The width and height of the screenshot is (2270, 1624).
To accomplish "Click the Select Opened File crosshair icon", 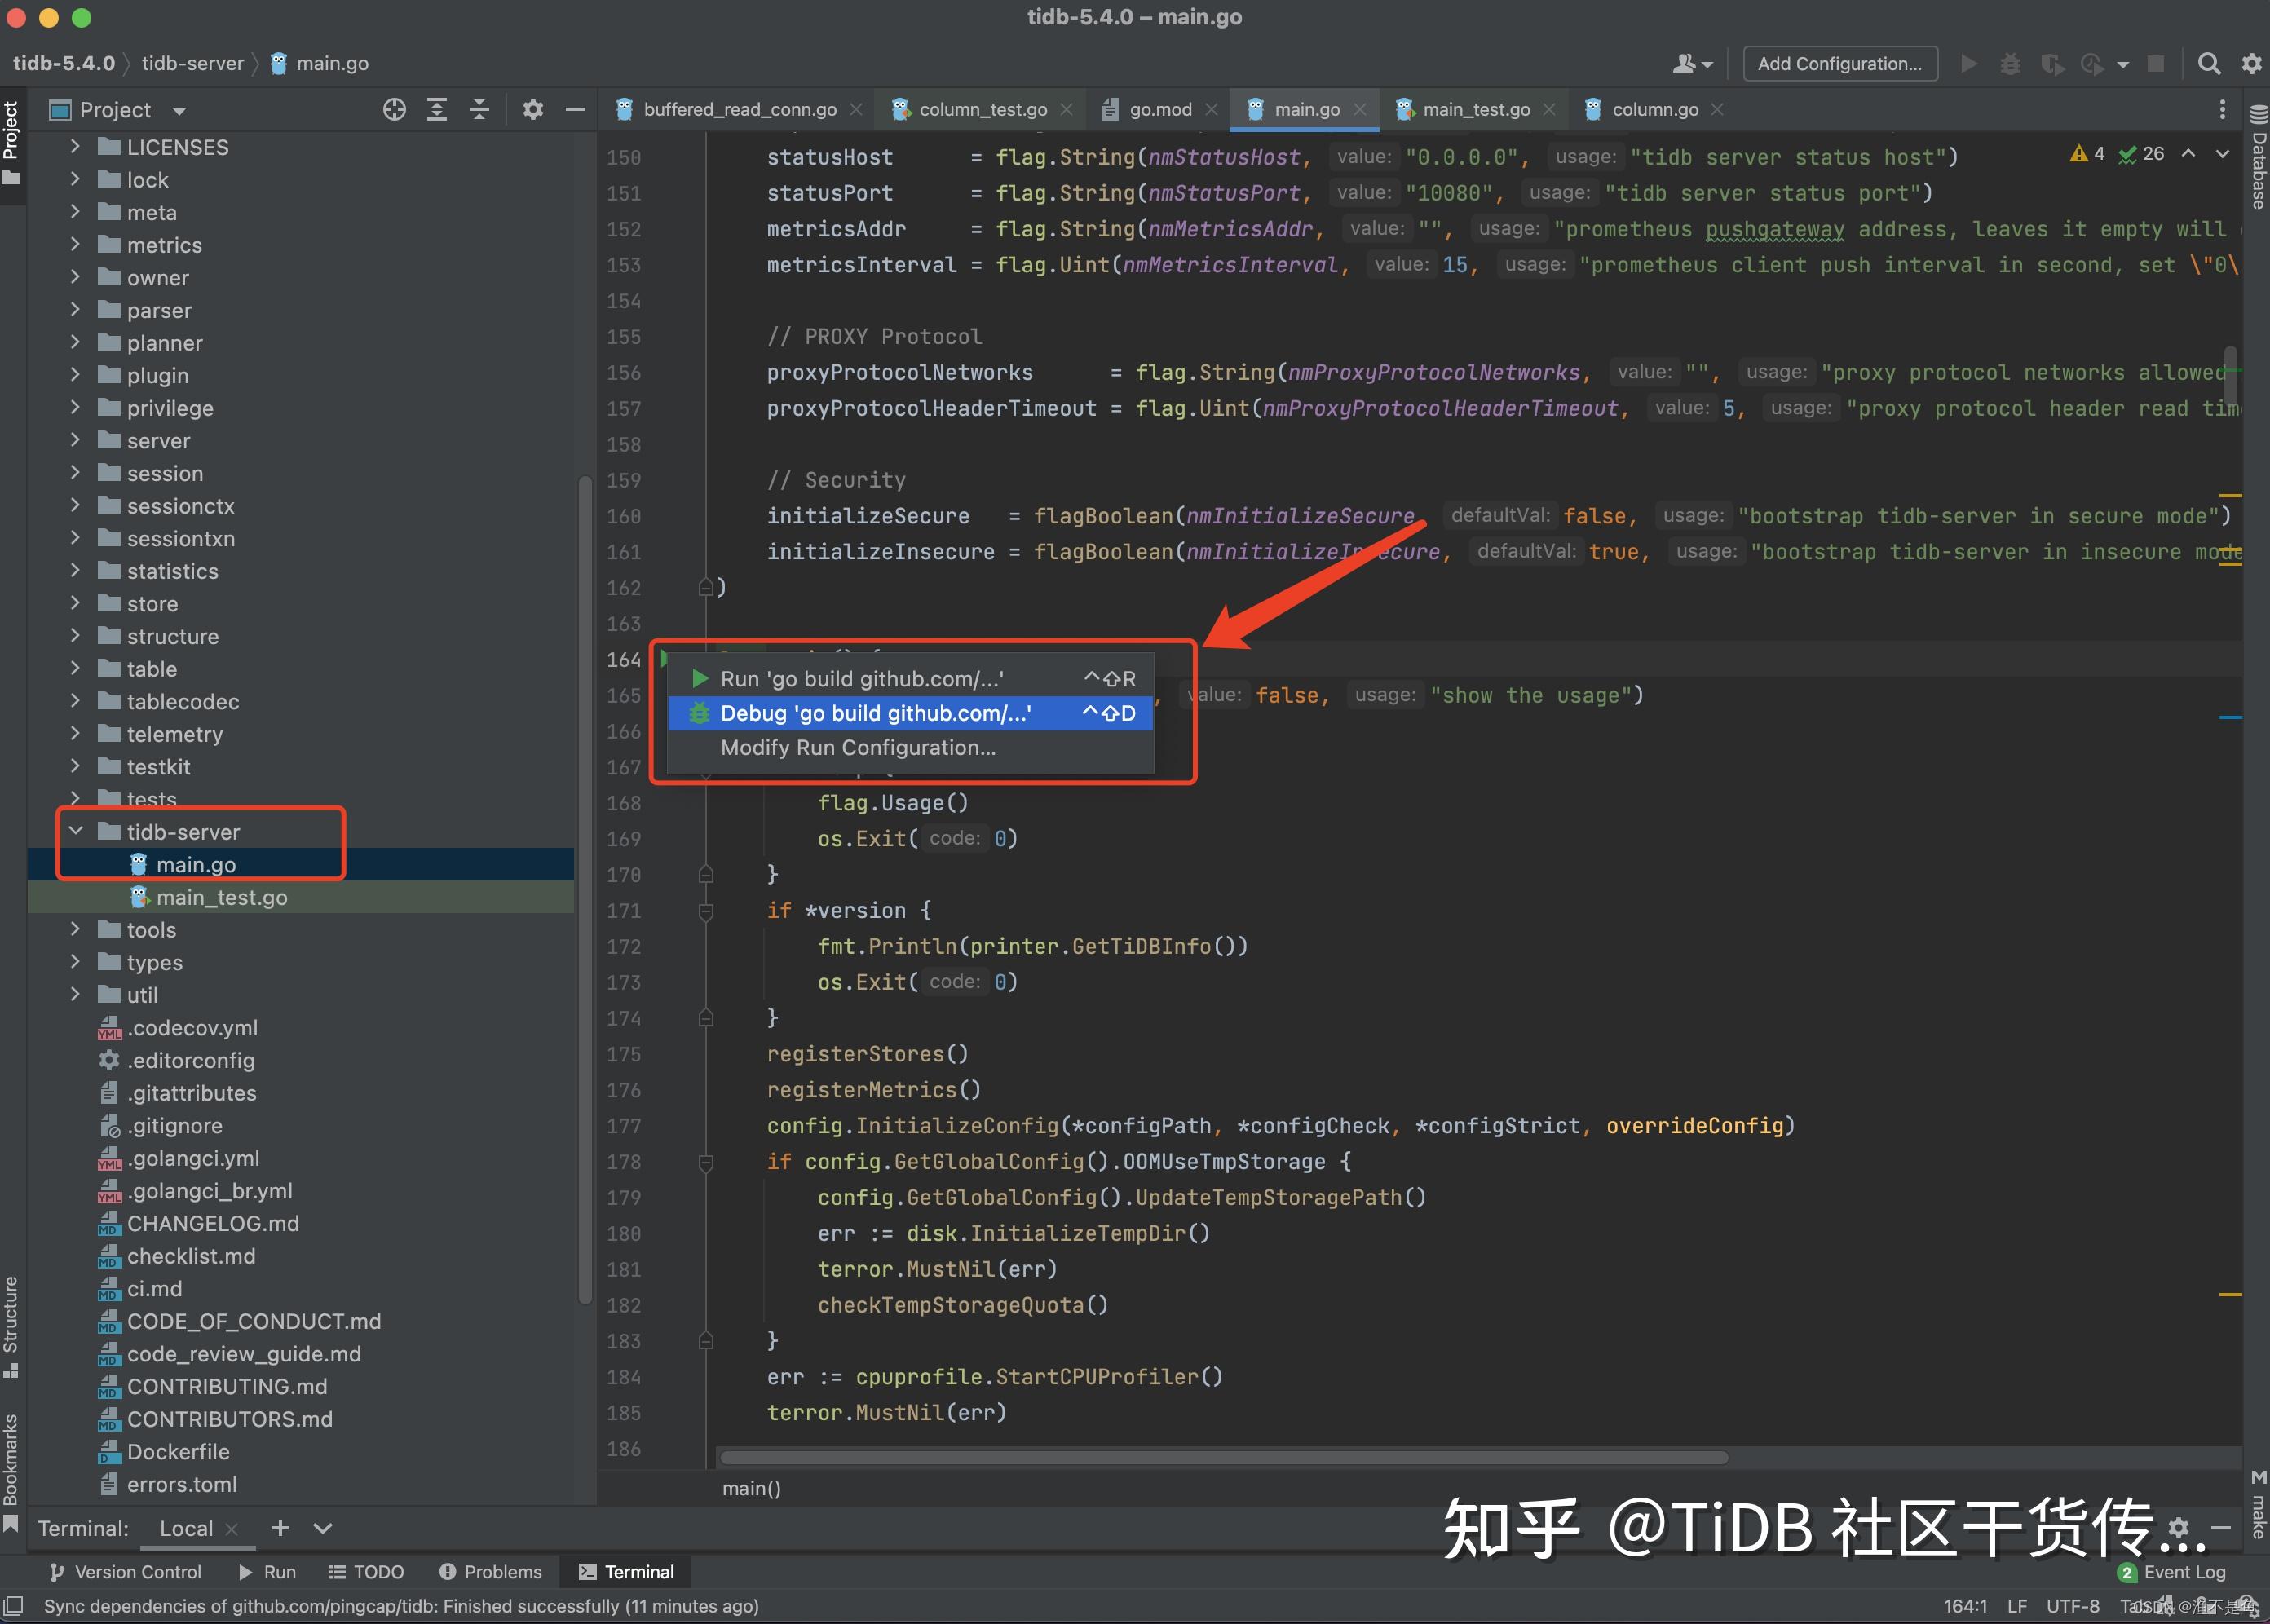I will click(x=394, y=109).
